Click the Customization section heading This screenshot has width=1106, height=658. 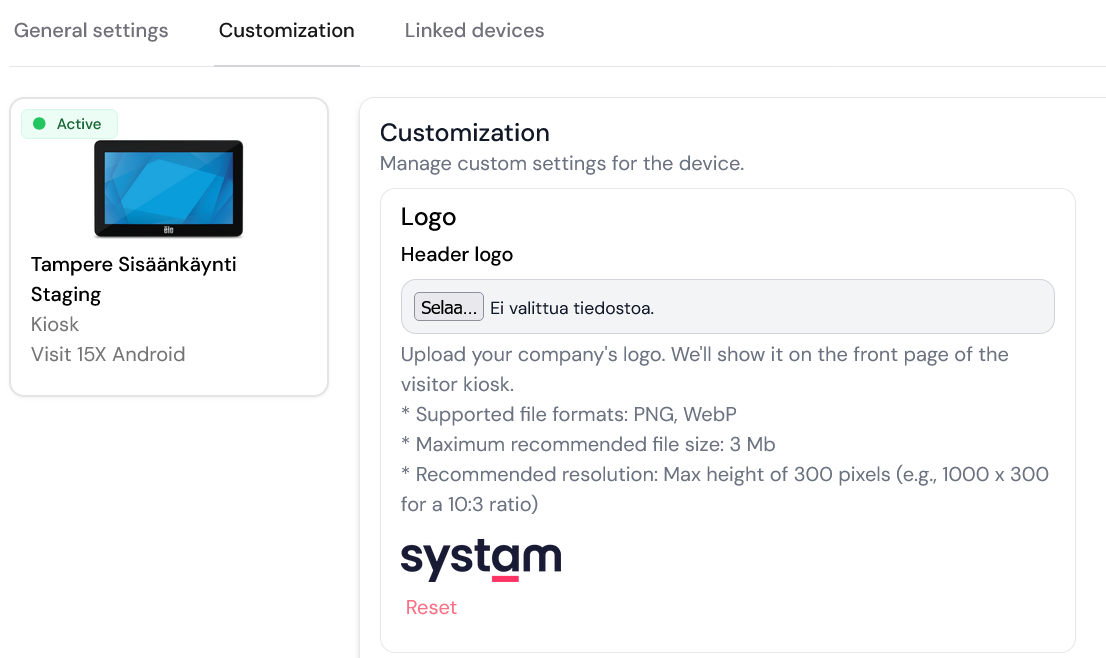[465, 133]
